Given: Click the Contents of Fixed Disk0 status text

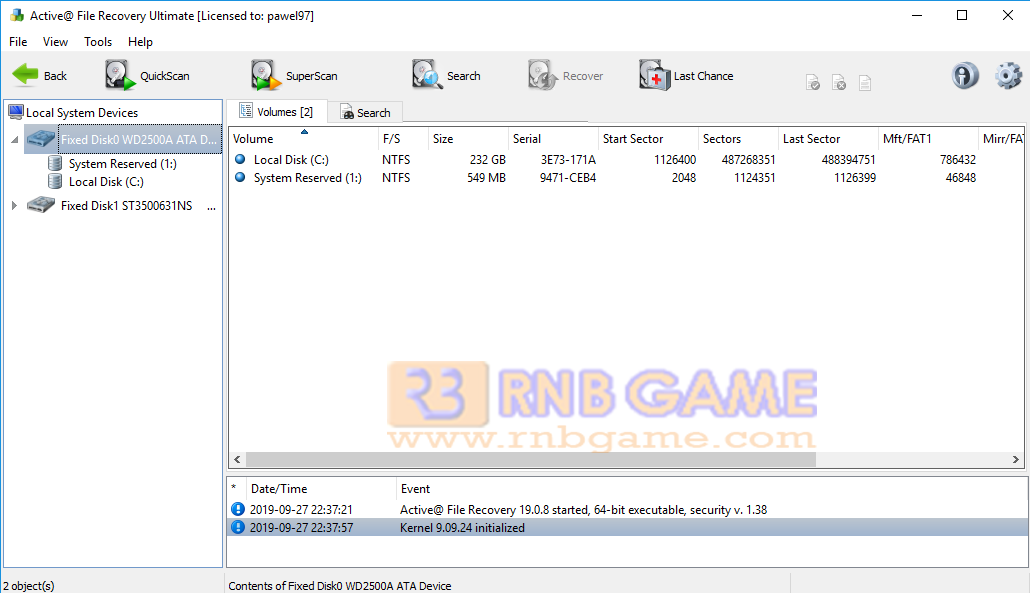Looking at the screenshot, I should 340,585.
